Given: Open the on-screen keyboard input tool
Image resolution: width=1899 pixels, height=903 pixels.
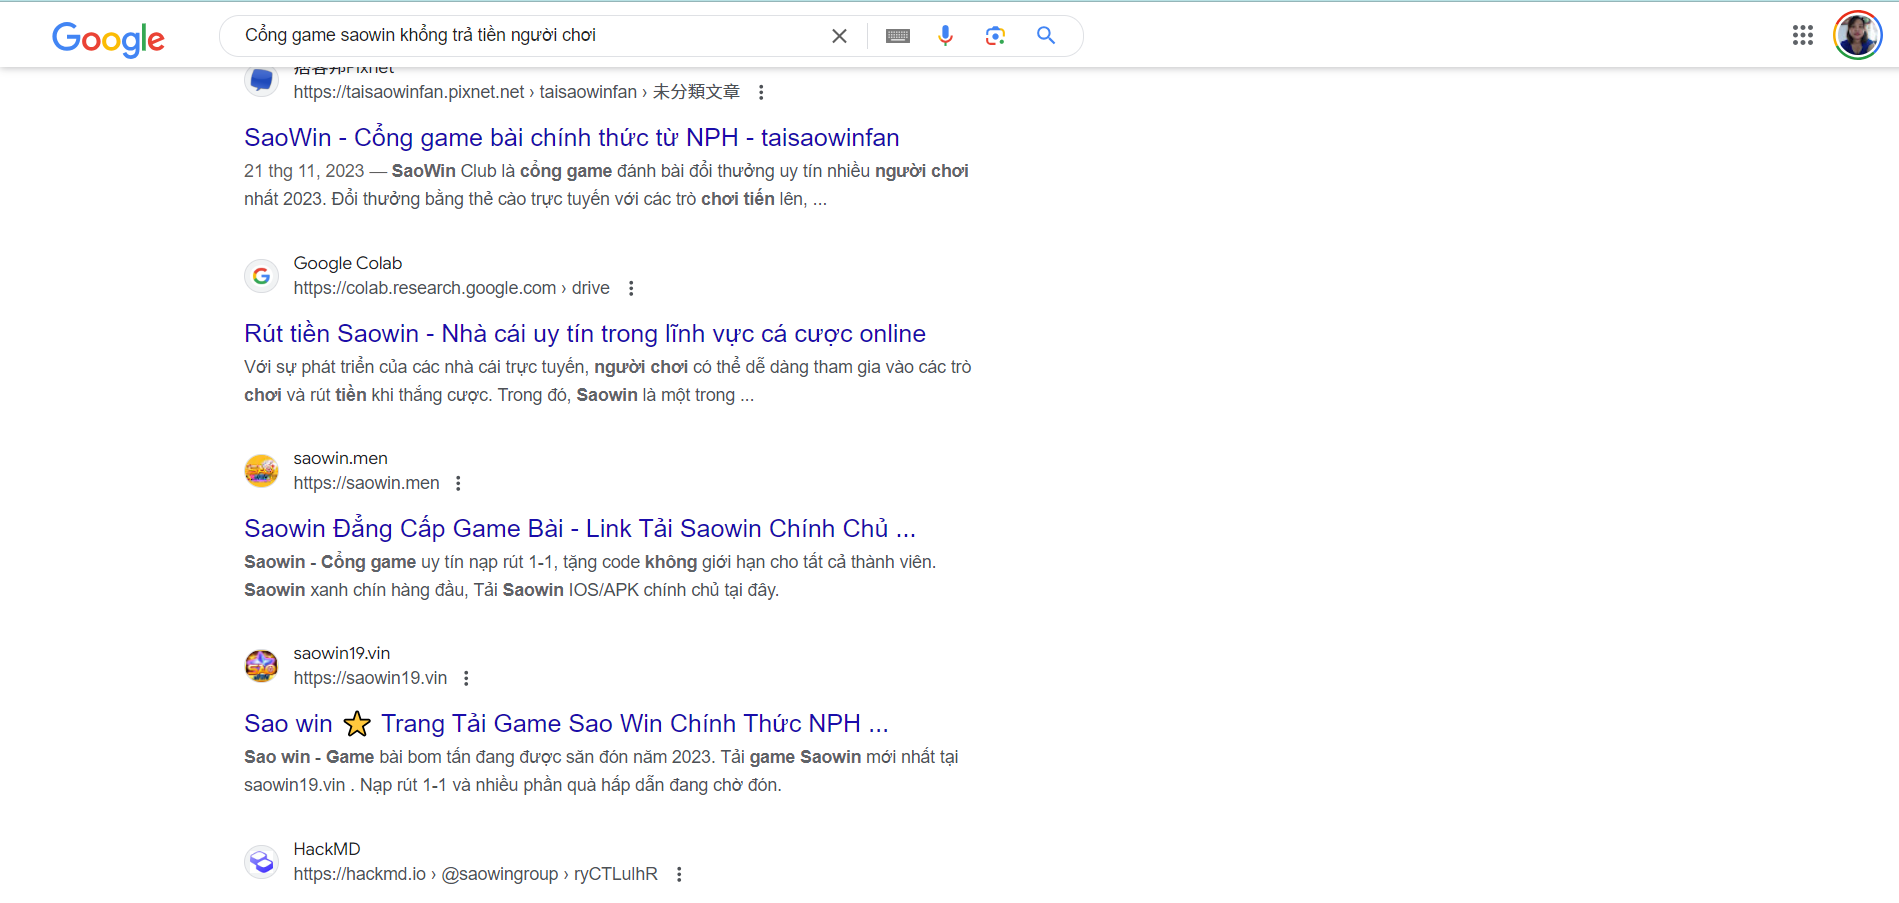Looking at the screenshot, I should click(x=898, y=36).
